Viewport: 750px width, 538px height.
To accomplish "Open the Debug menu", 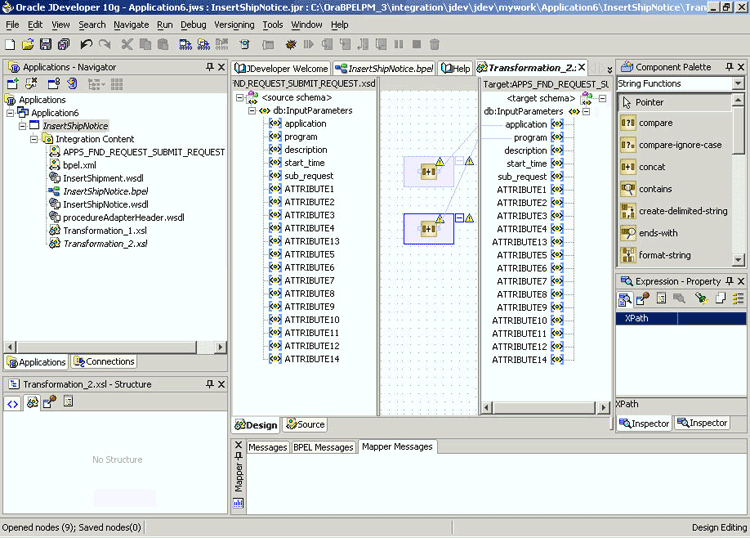I will click(193, 24).
